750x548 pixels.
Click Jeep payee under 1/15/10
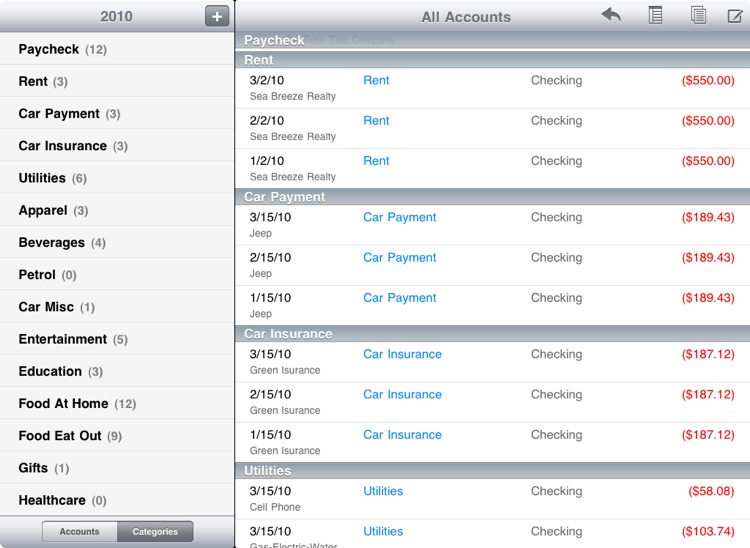point(261,314)
